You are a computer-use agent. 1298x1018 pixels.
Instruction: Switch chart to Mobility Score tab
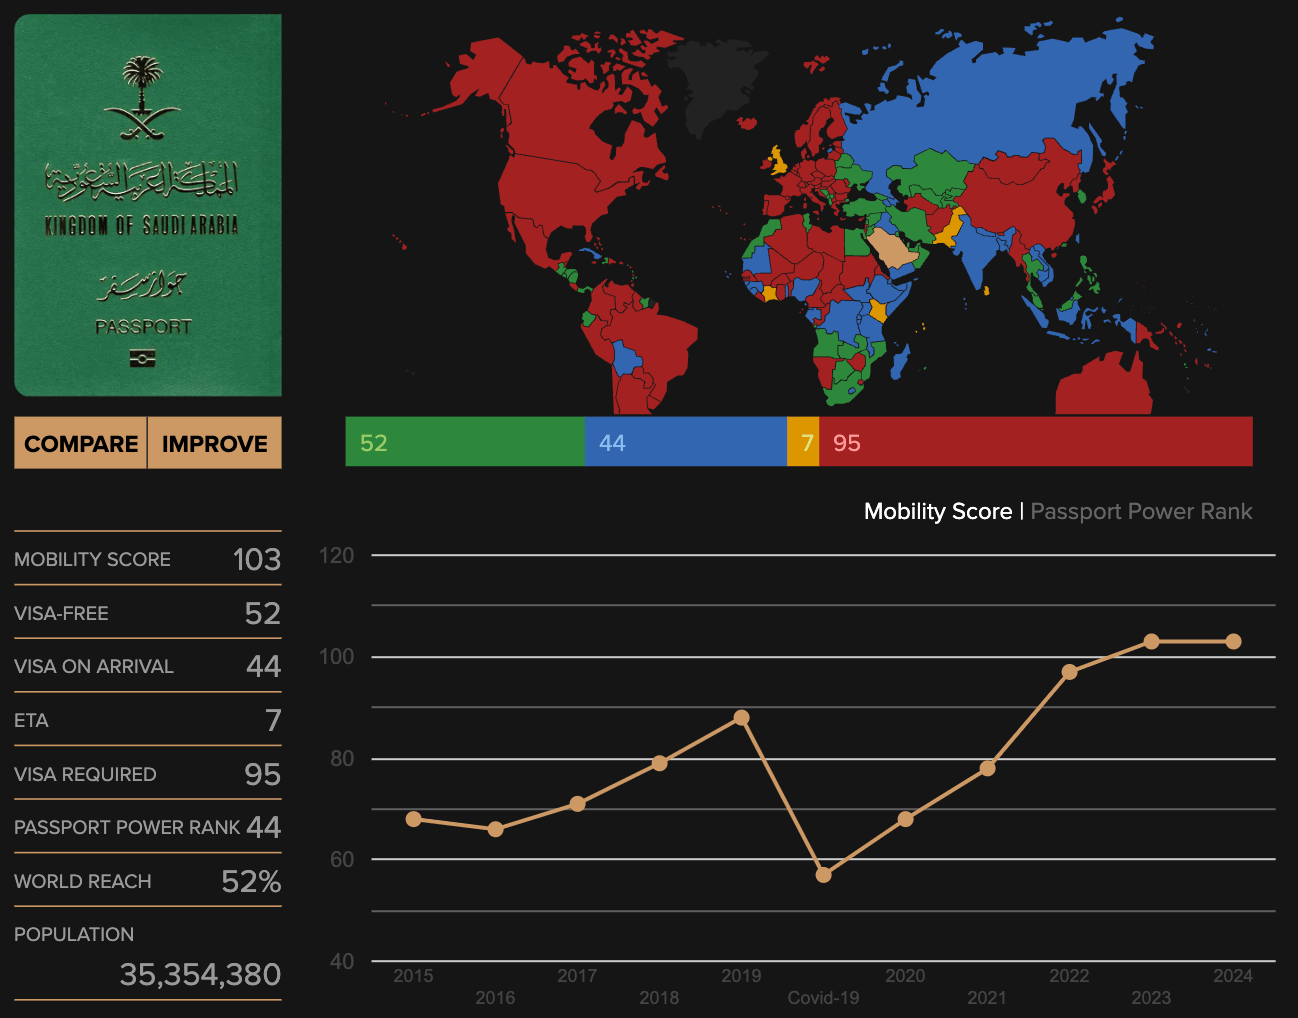938,511
